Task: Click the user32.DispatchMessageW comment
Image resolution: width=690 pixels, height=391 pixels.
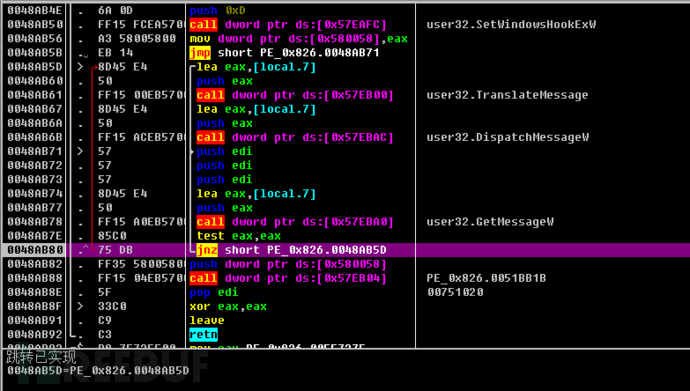Action: pos(507,137)
